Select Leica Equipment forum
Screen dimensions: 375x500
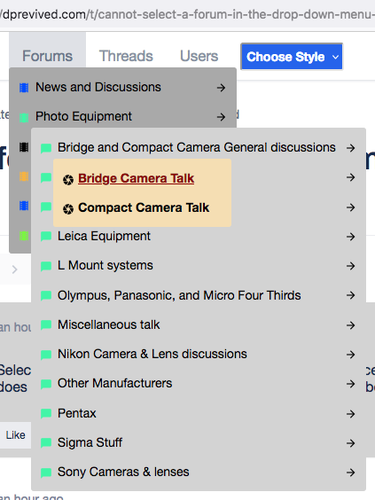(x=104, y=236)
